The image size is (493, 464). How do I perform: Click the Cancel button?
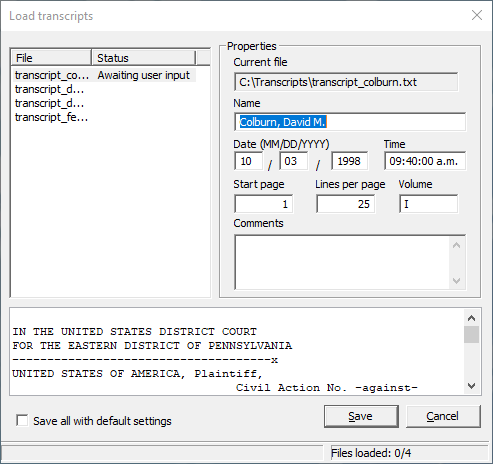pyautogui.click(x=443, y=416)
